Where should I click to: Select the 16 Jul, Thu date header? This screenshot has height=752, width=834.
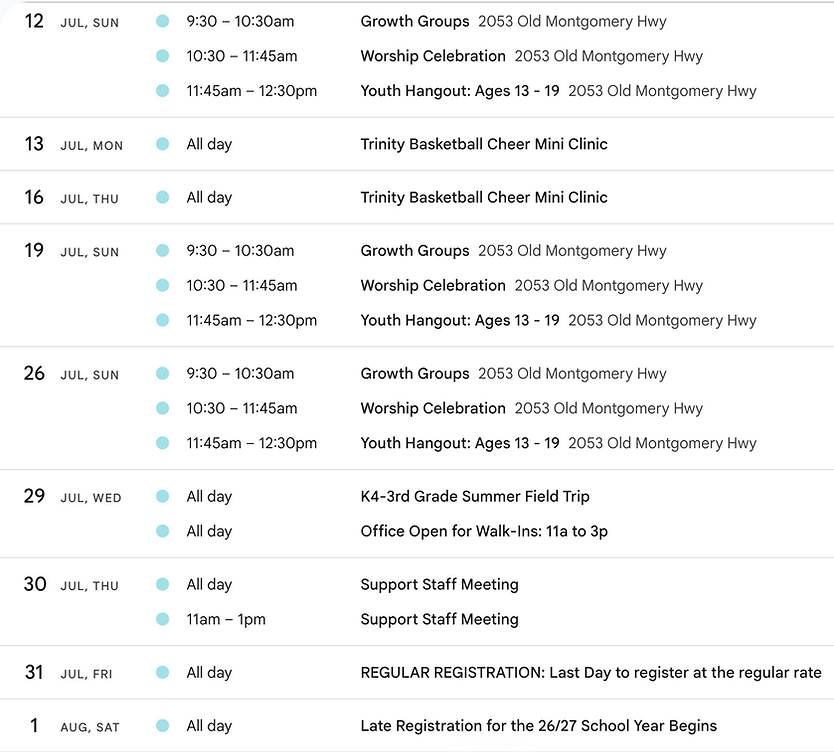72,197
